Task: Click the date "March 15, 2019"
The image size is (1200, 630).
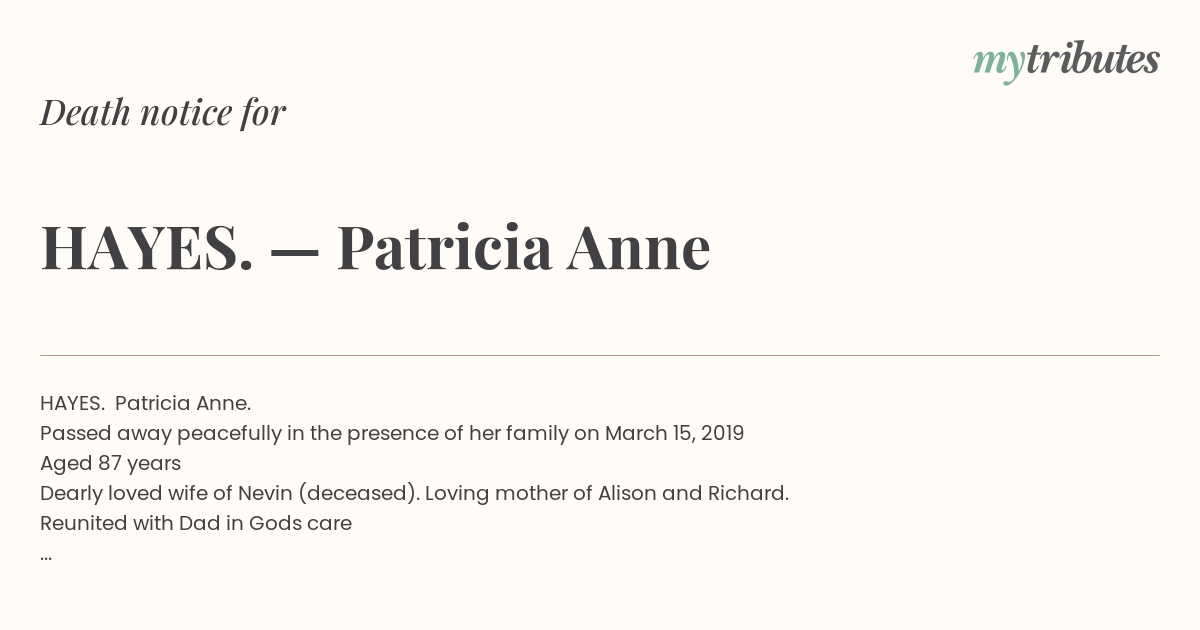Action: [x=675, y=434]
